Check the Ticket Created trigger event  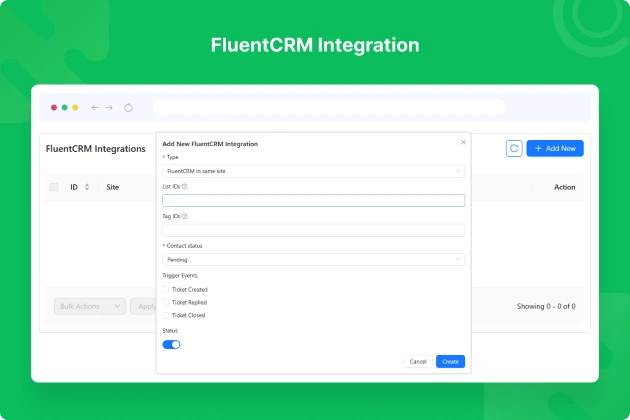(166, 289)
